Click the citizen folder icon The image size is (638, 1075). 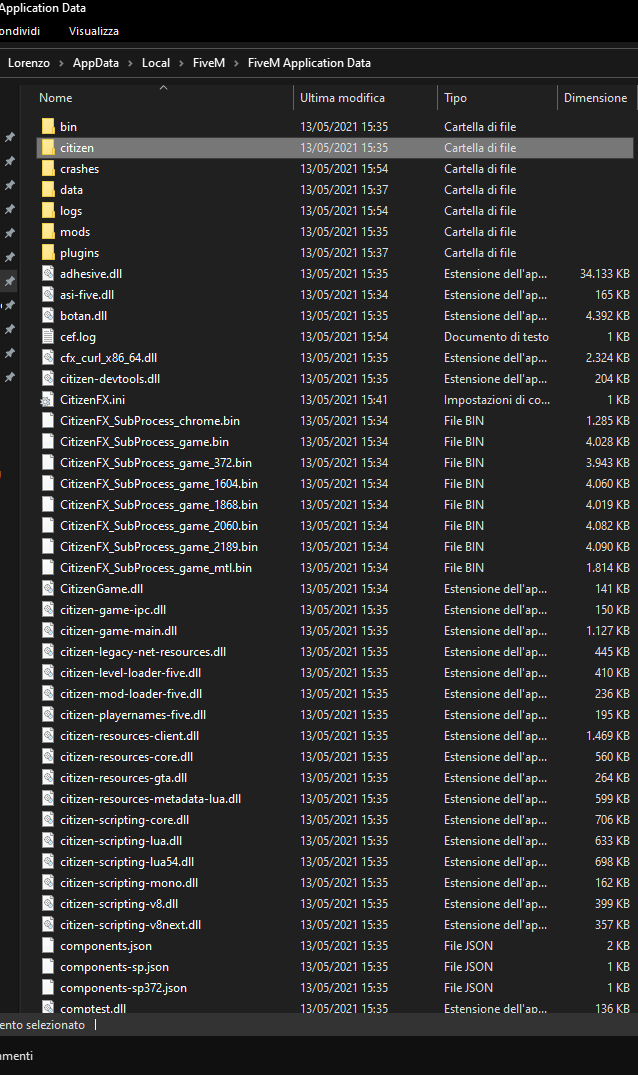[48, 147]
